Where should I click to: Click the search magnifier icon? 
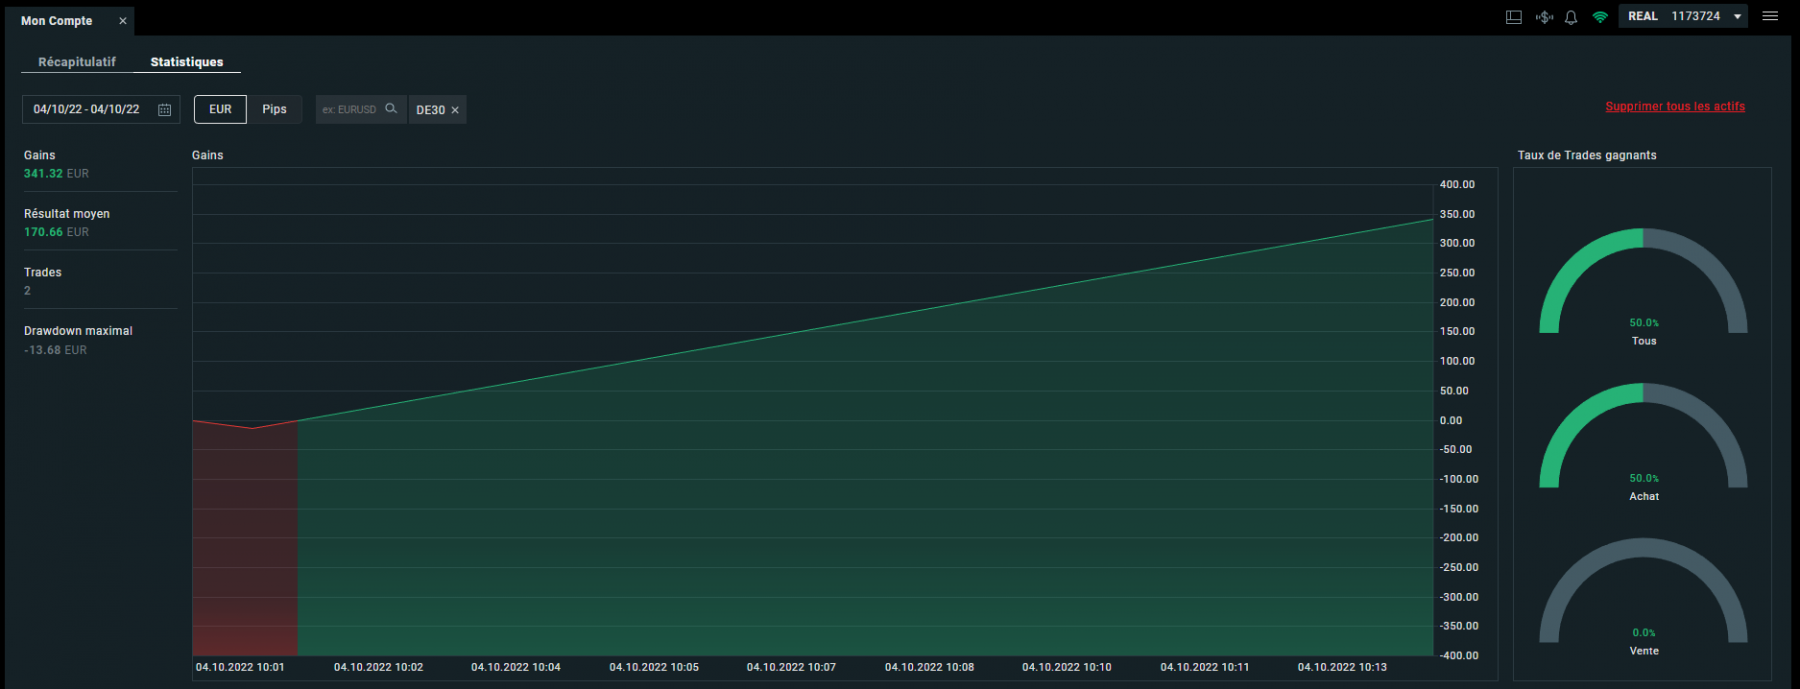[x=391, y=109]
